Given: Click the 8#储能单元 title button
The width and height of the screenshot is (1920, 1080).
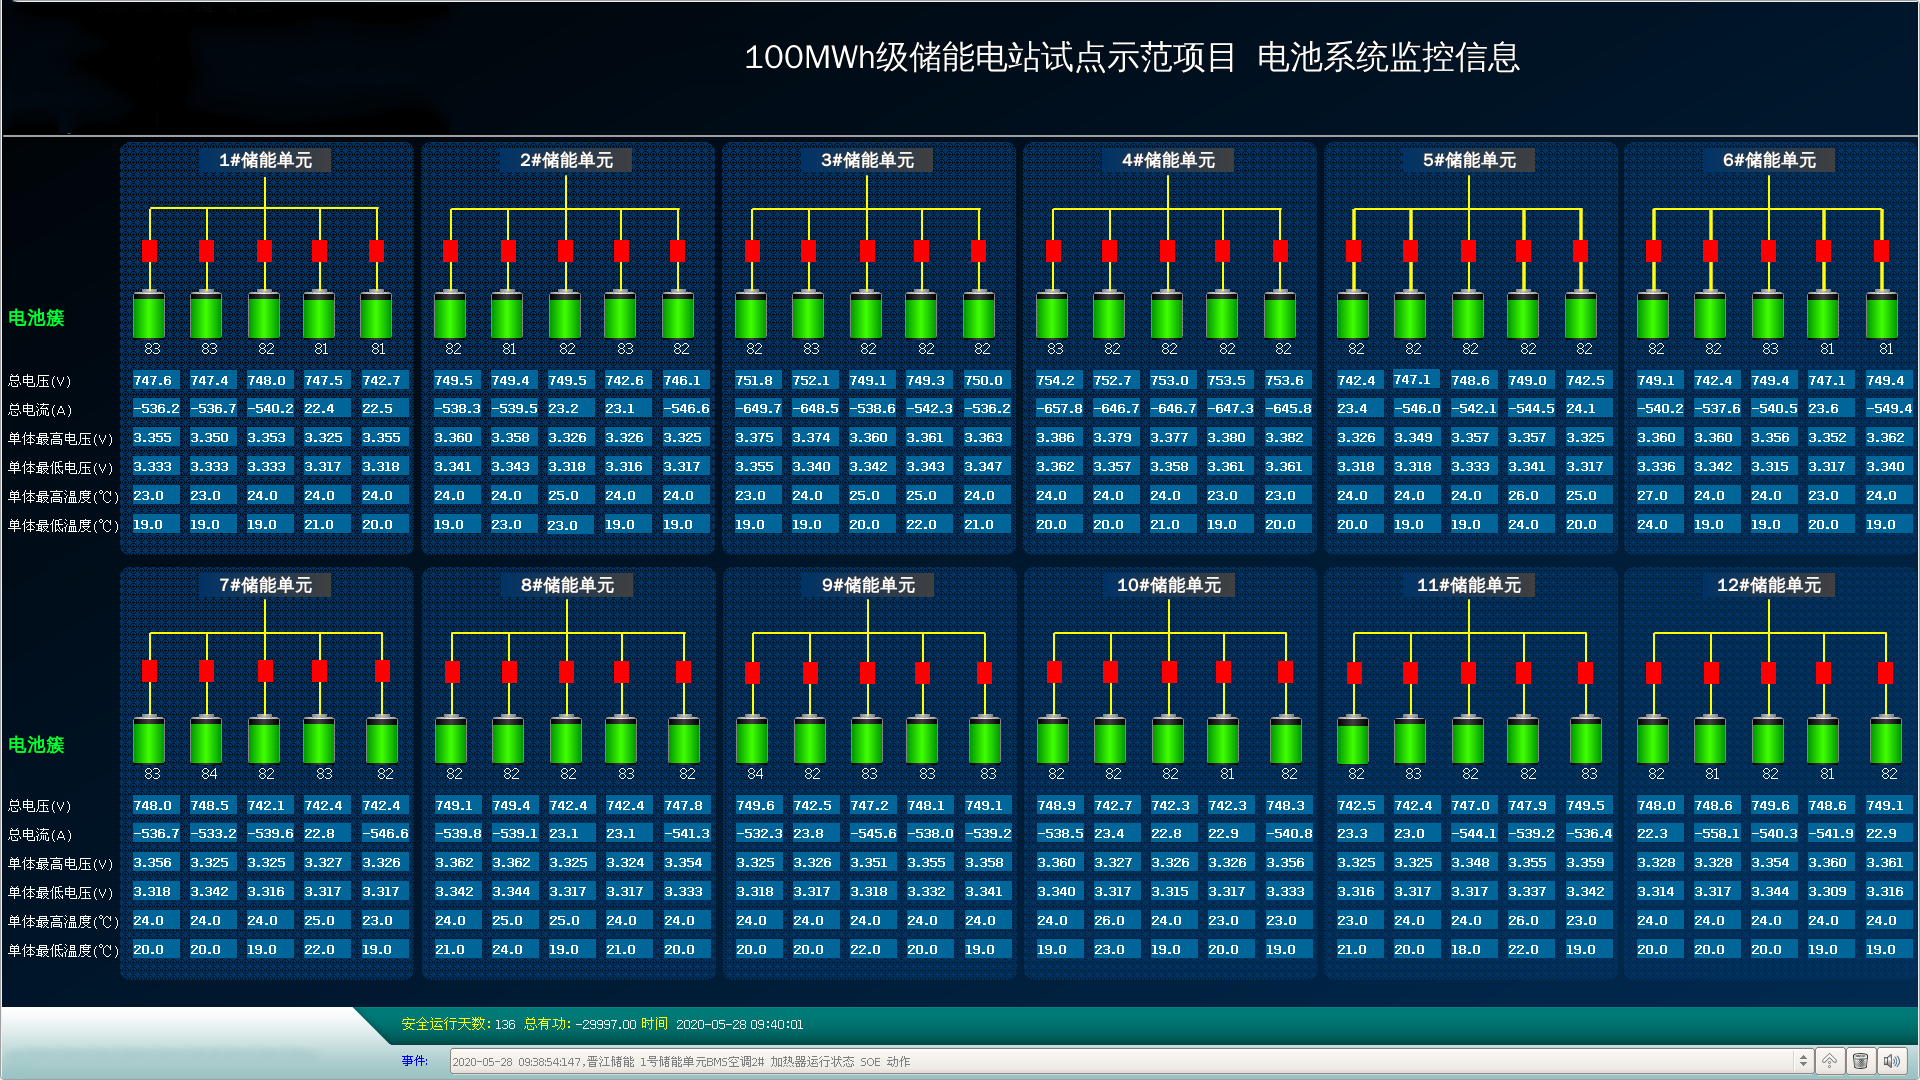Looking at the screenshot, I should point(567,585).
